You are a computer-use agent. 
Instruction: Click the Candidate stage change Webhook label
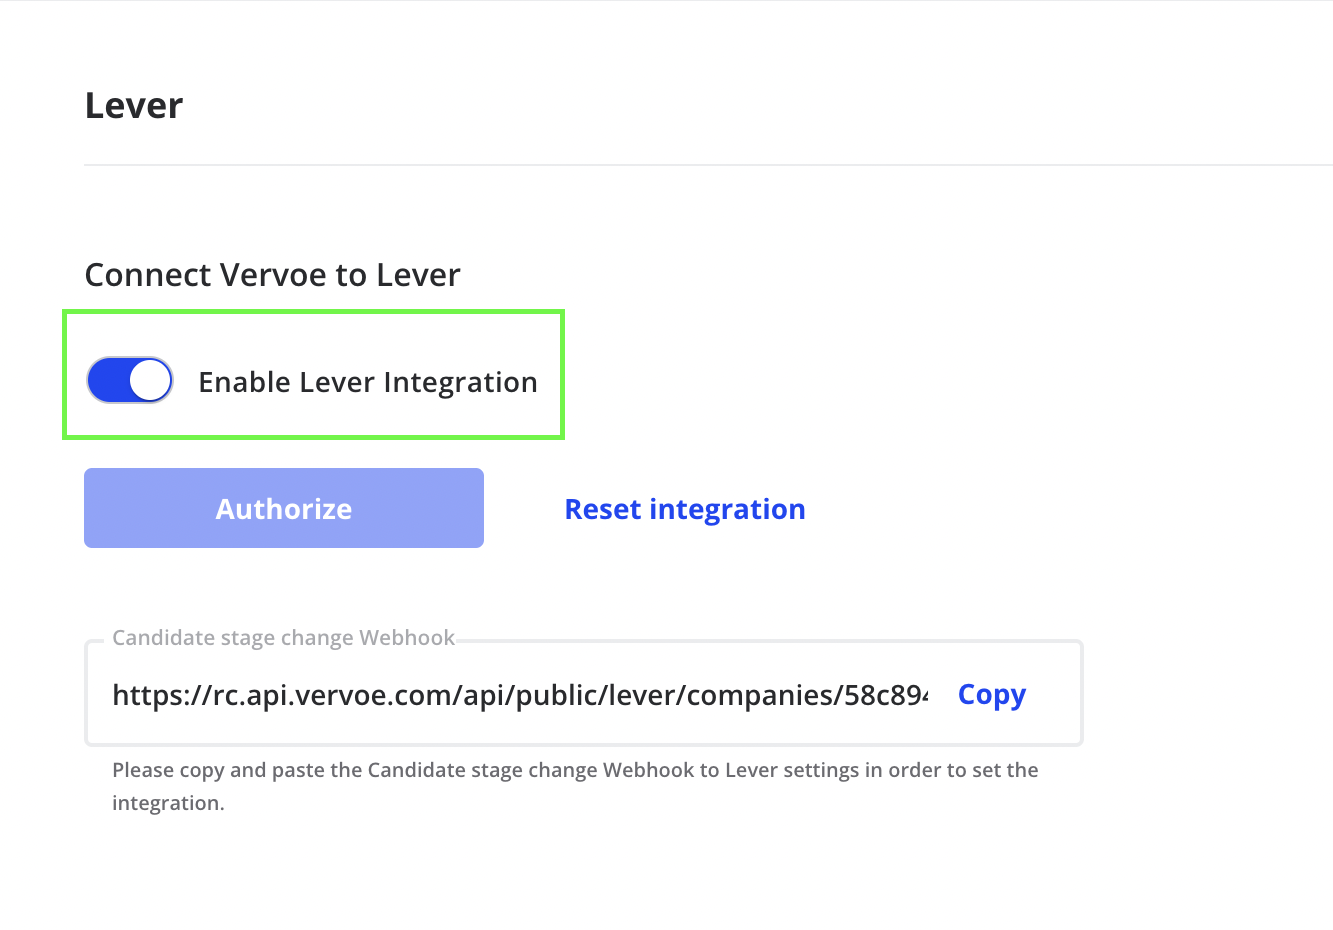click(x=284, y=638)
